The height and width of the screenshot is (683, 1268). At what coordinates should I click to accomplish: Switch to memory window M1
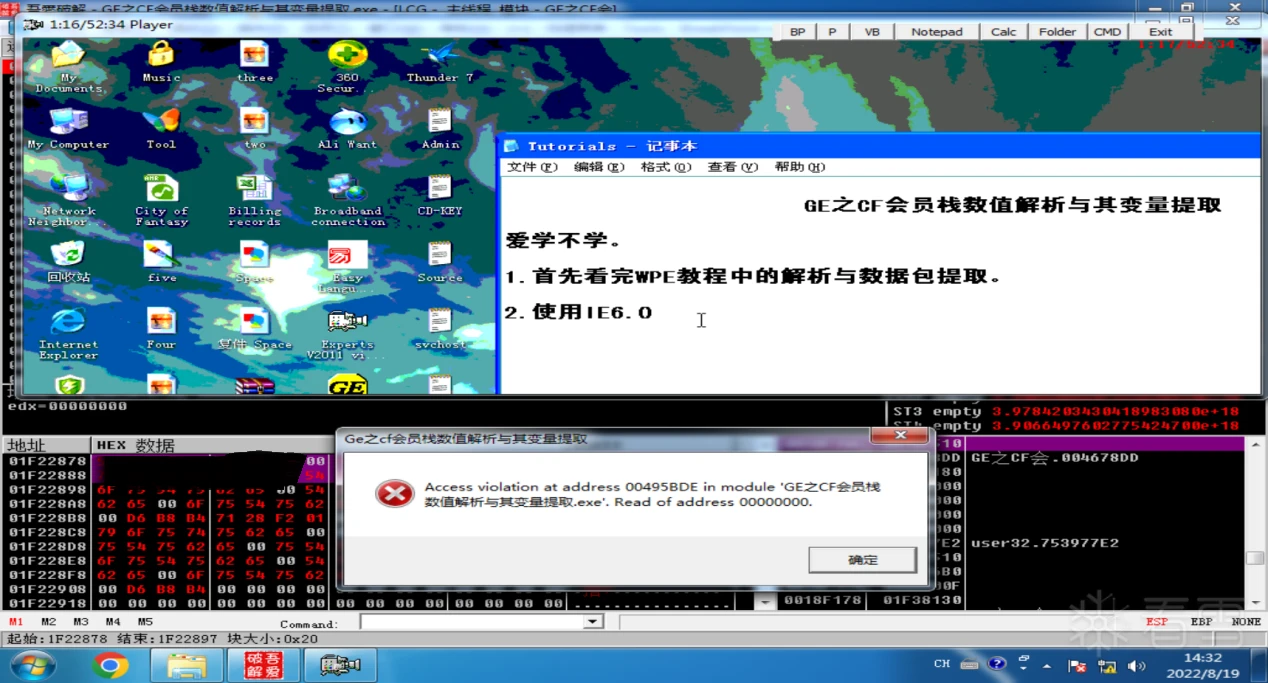point(16,622)
